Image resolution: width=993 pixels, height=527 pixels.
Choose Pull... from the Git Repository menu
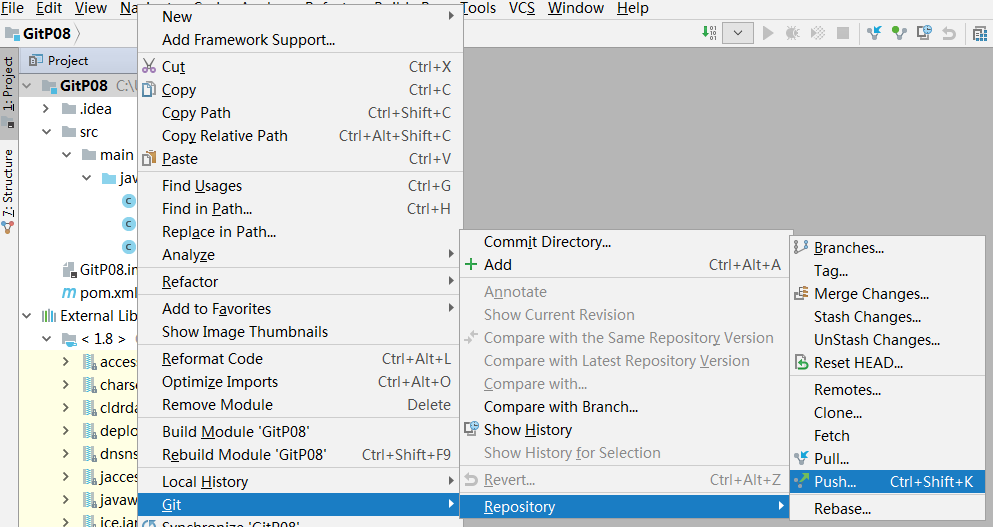pos(831,459)
